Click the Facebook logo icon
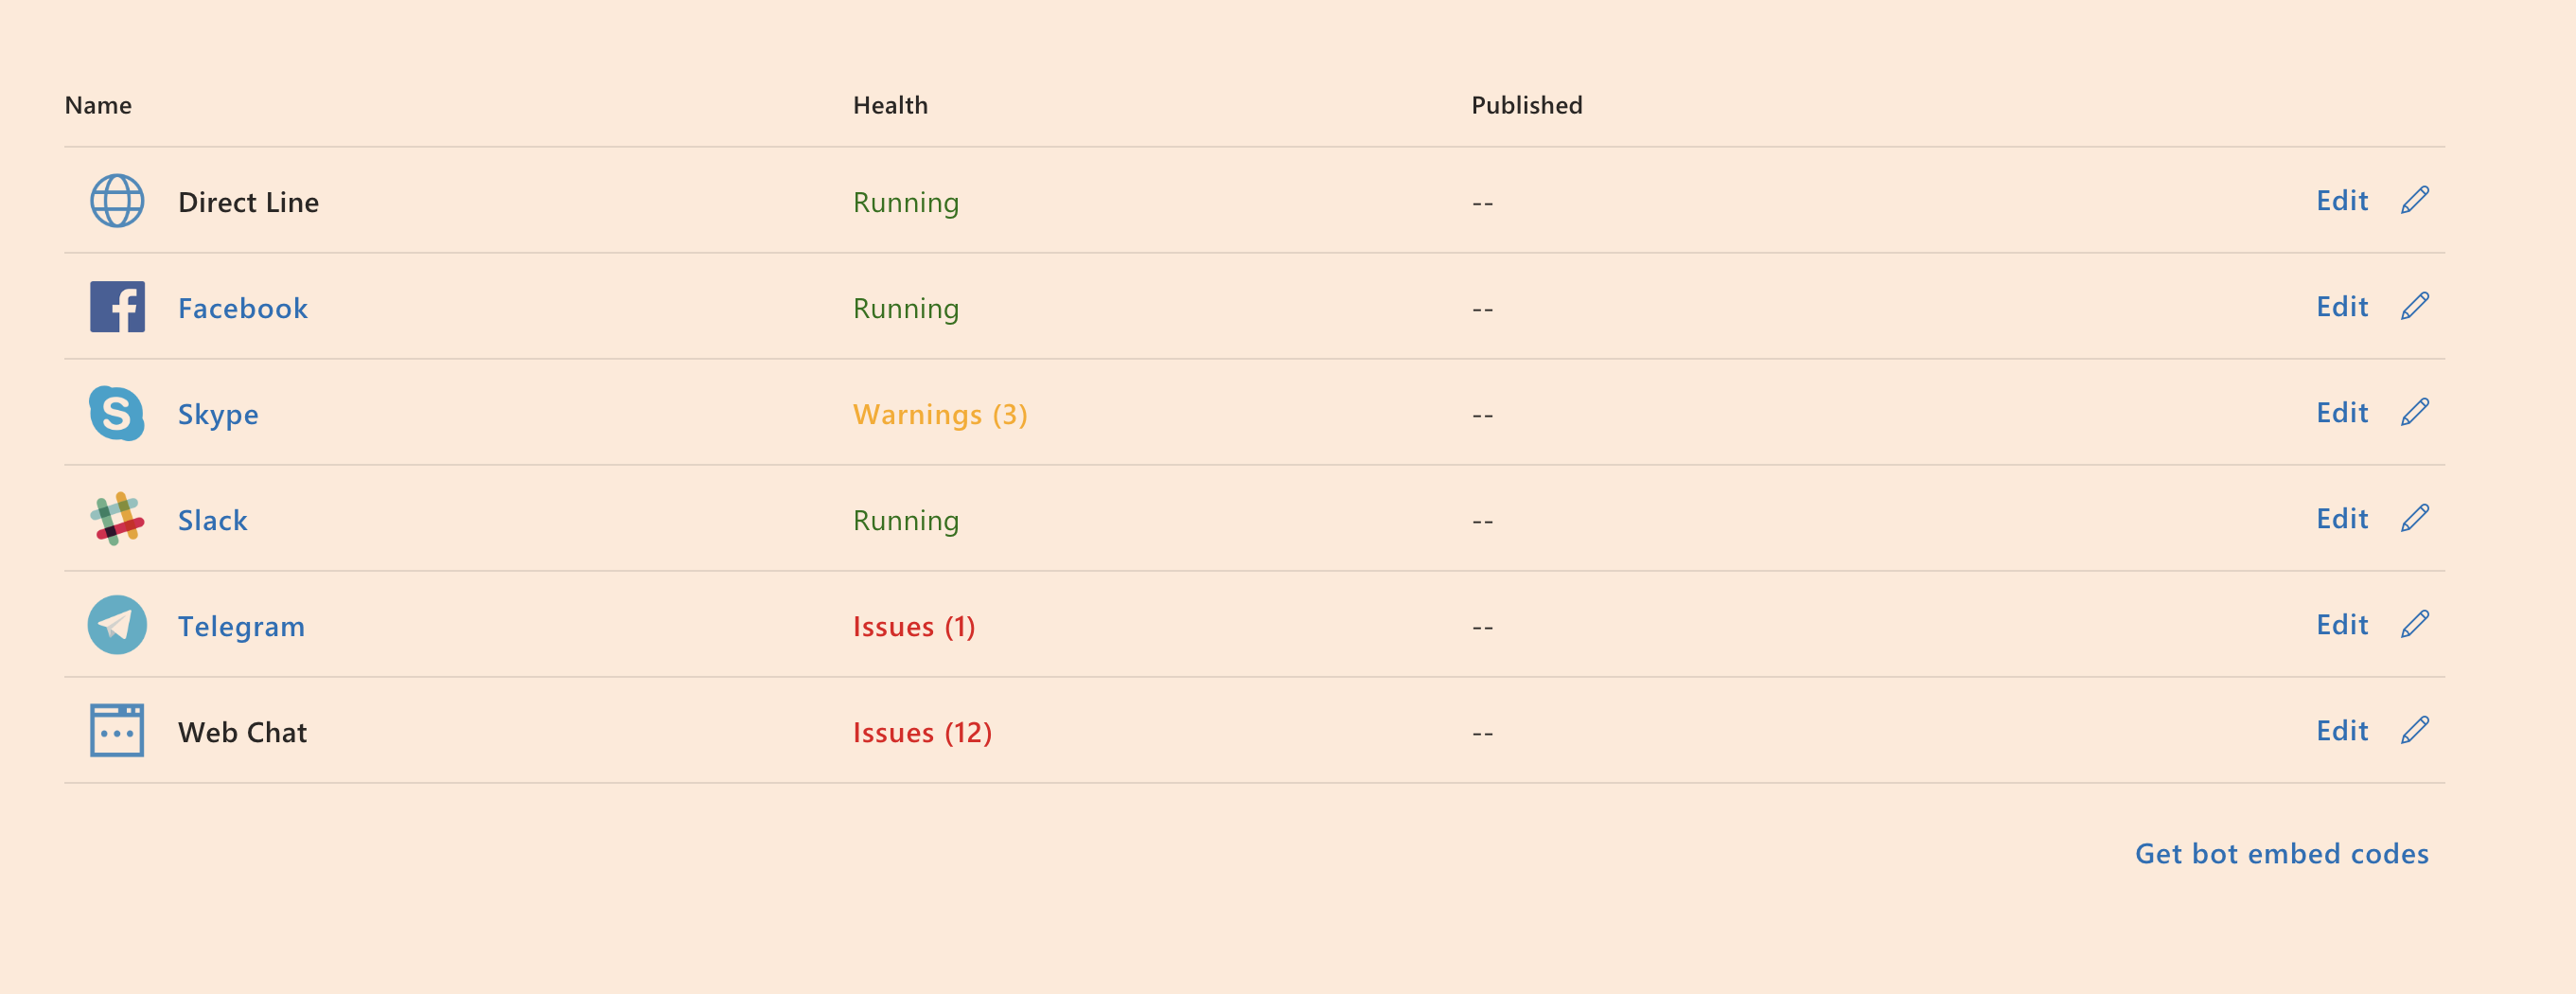Screen dimensions: 2576x994 tap(117, 307)
